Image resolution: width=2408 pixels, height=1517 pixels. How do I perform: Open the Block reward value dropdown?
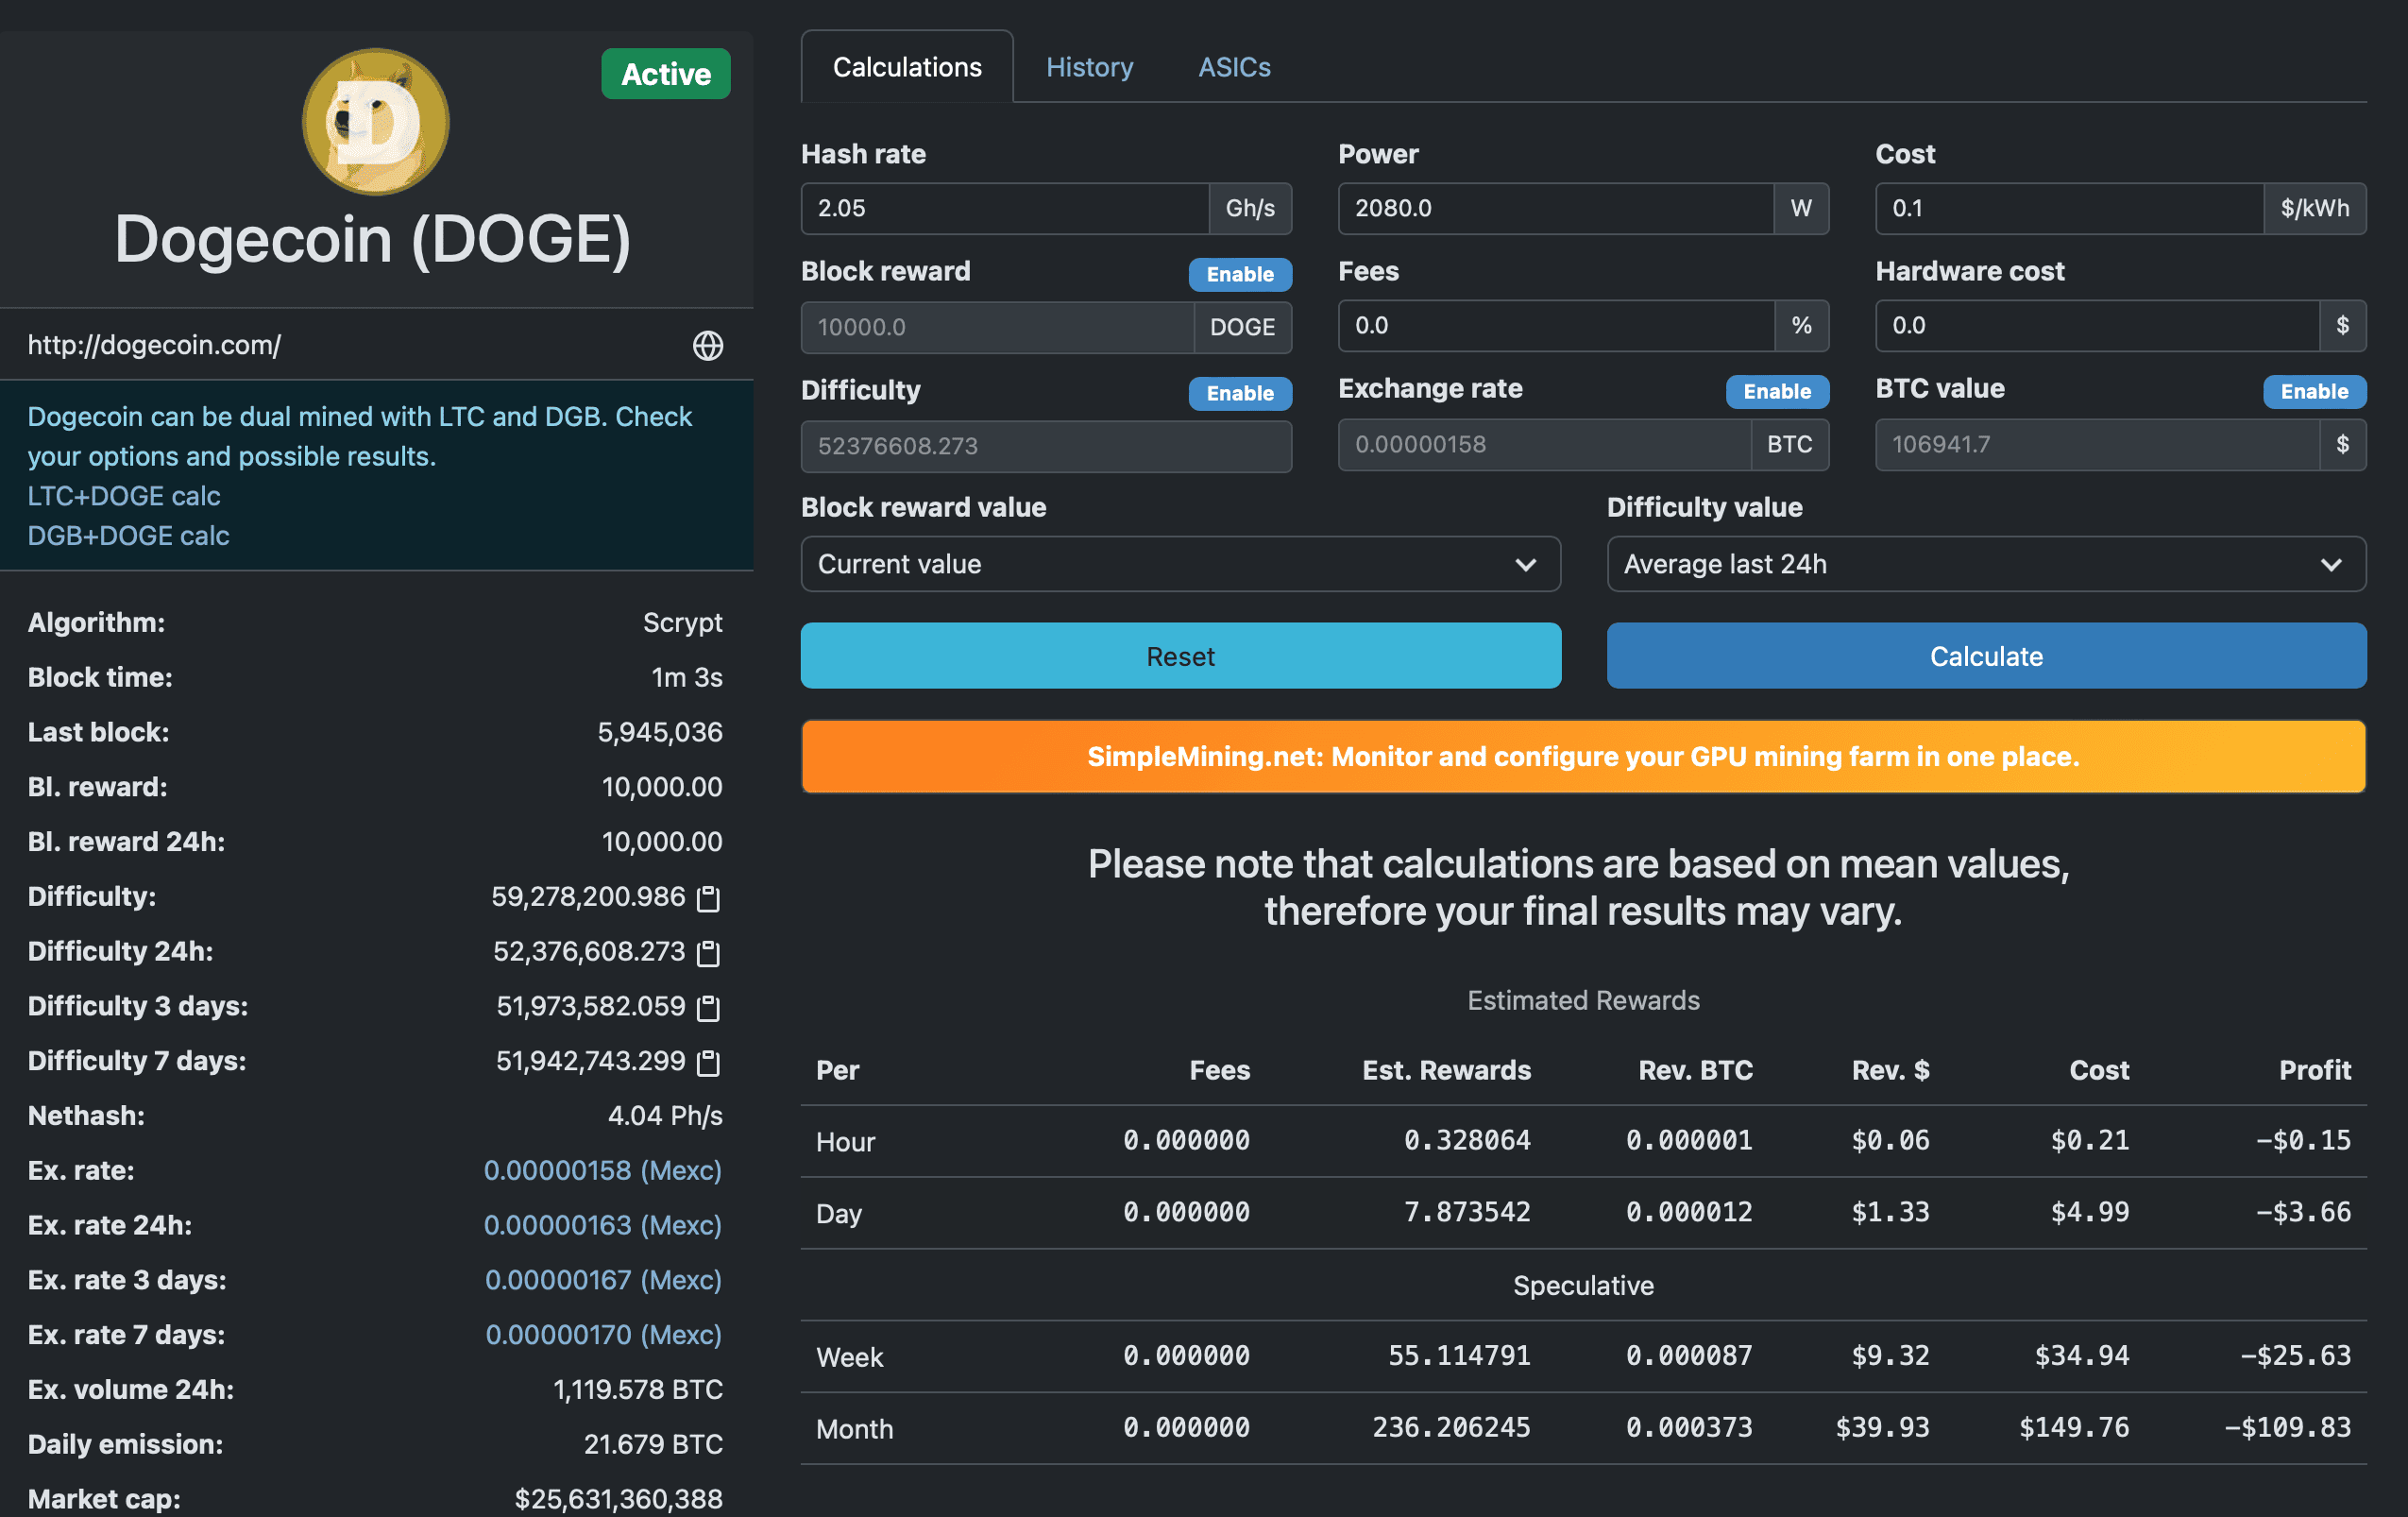[1180, 564]
